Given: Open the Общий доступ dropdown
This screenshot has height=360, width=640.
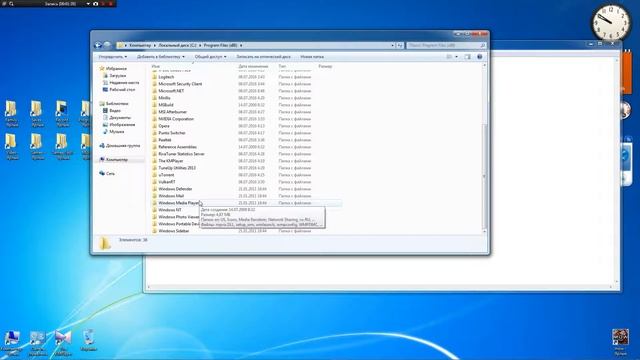Looking at the screenshot, I should click(x=210, y=57).
